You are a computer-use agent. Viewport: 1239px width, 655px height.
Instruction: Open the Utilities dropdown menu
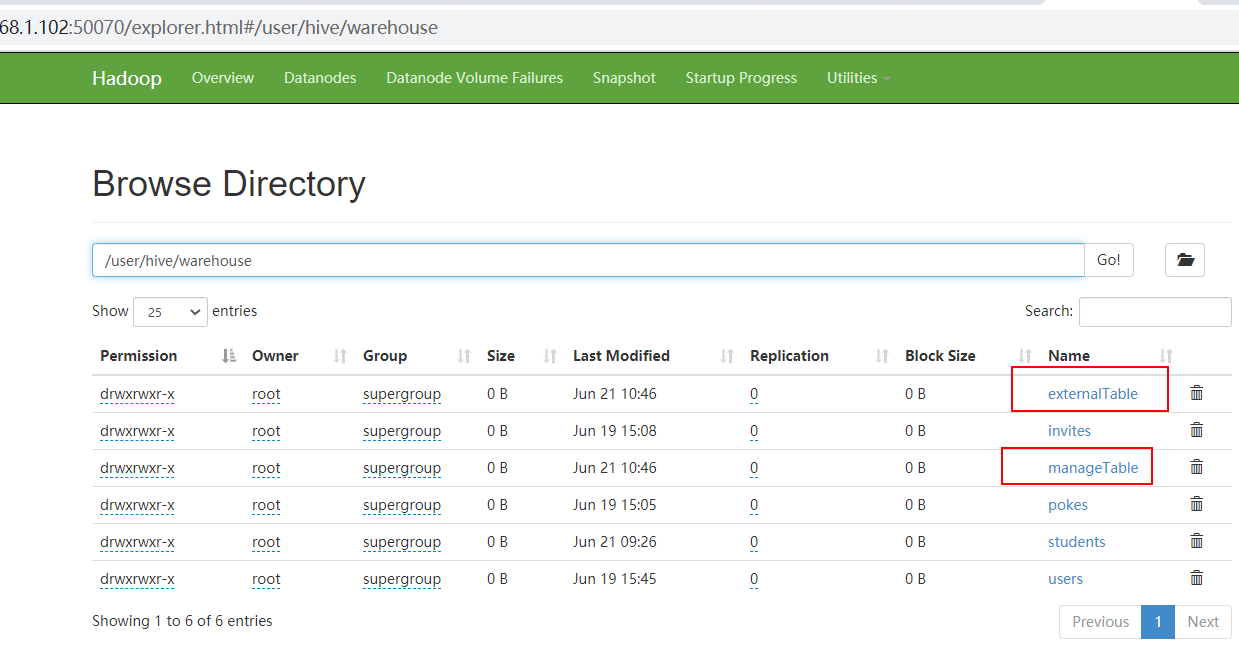(x=857, y=77)
